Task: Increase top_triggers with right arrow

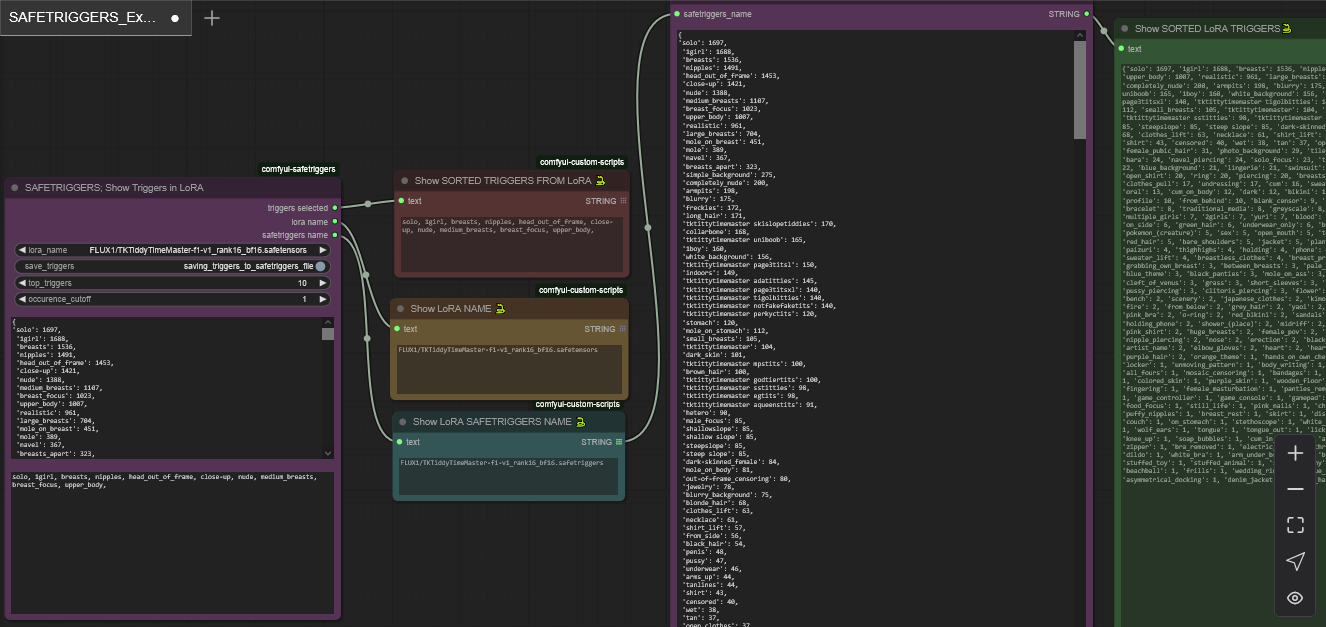Action: pos(322,283)
